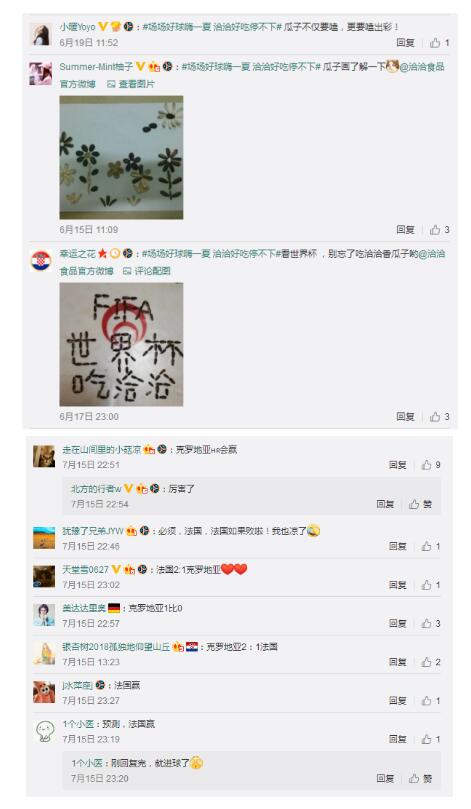Open 美达达里奥 user avatar
Image resolution: width=471 pixels, height=809 pixels.
44,615
